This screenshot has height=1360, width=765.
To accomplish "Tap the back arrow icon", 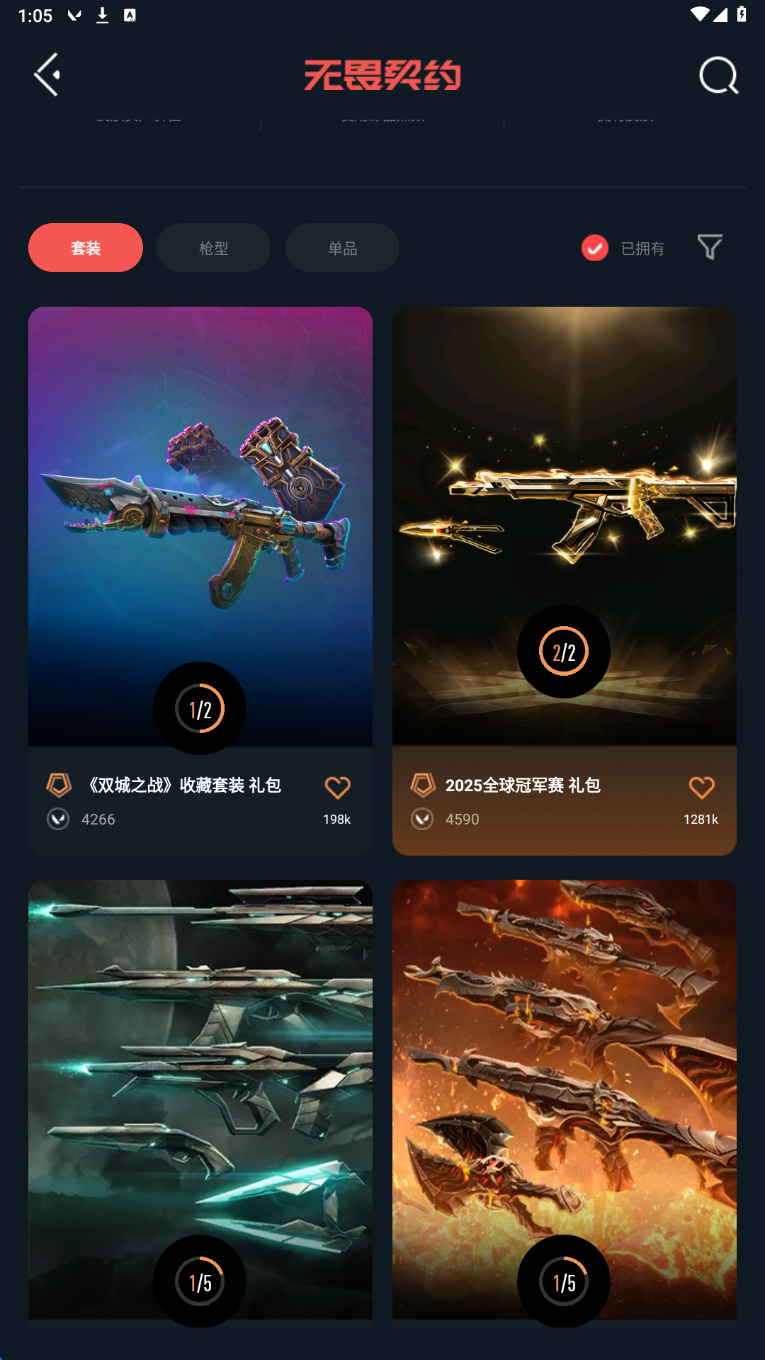I will coord(47,75).
